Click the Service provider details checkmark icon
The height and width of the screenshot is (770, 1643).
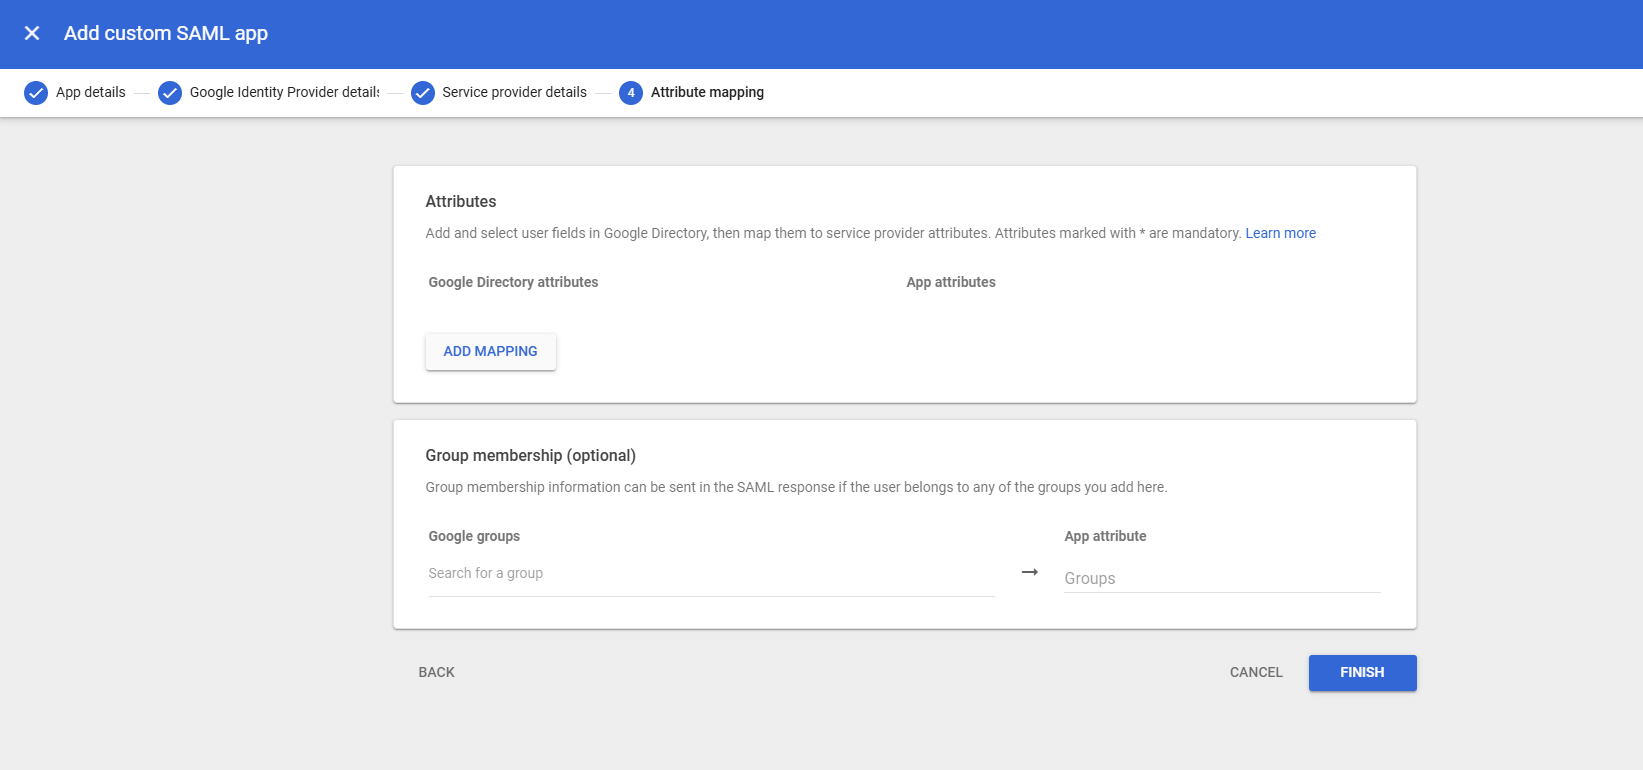pyautogui.click(x=423, y=93)
